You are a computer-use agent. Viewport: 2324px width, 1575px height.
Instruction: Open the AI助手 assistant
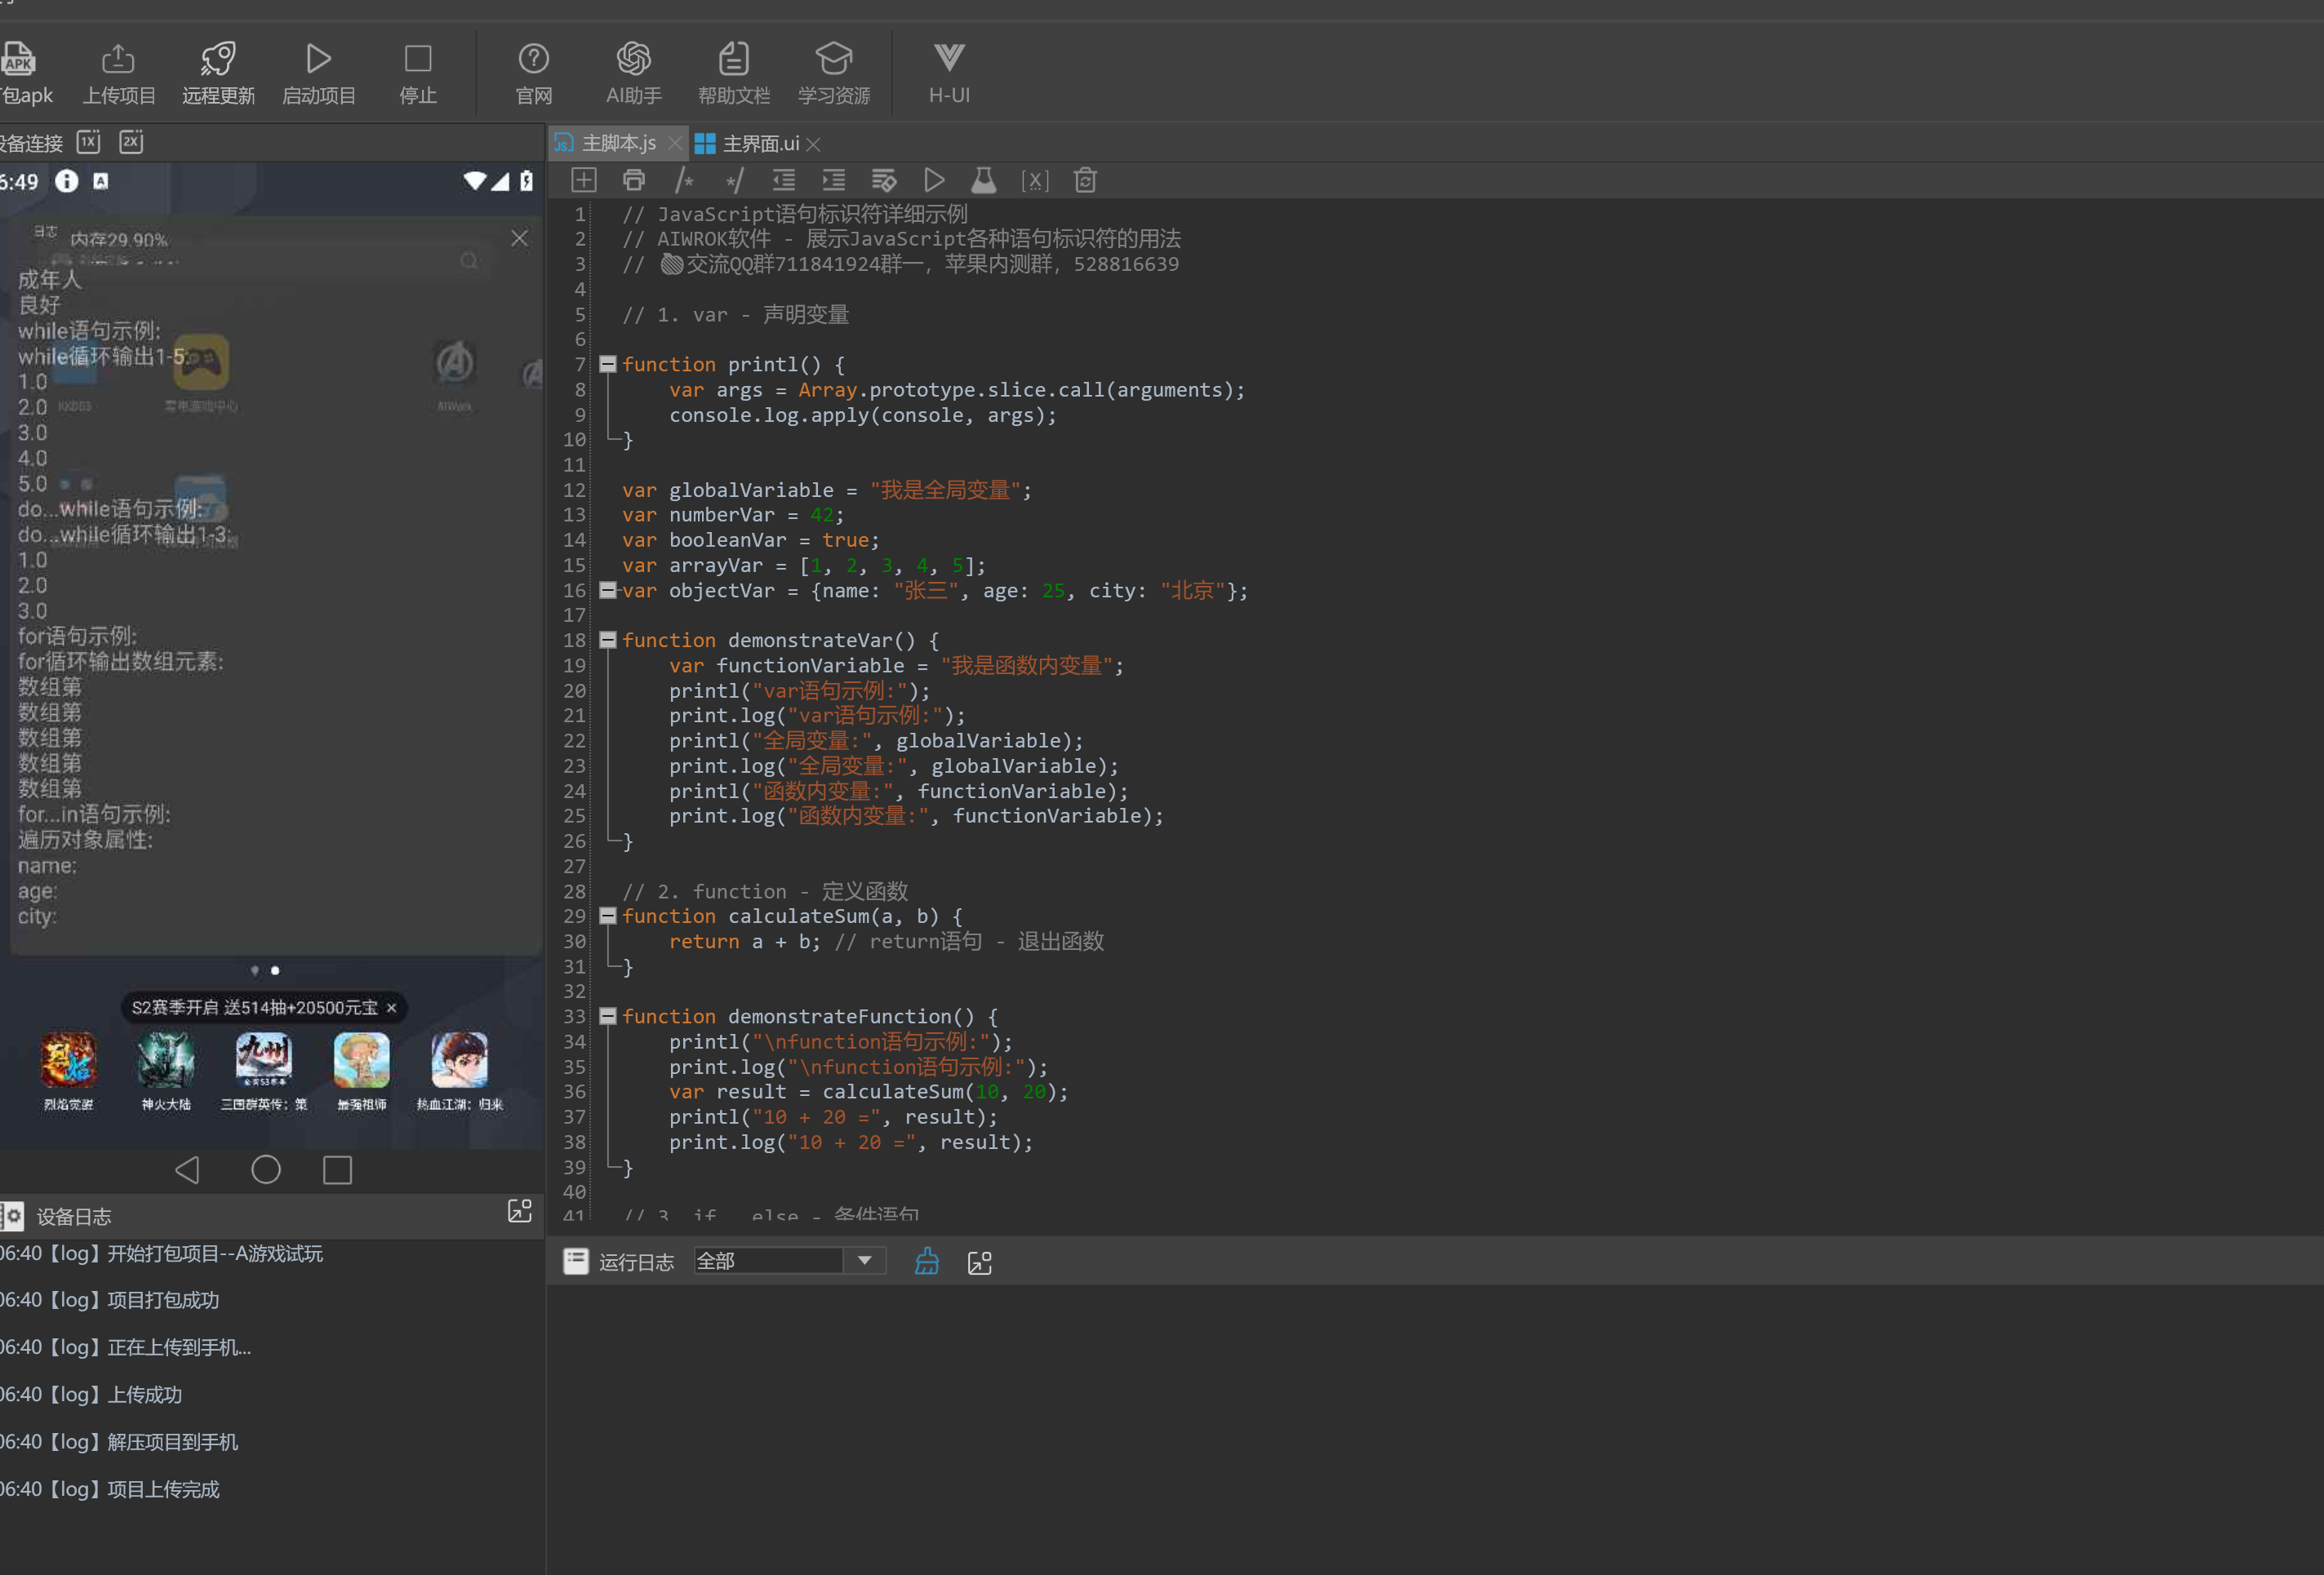pyautogui.click(x=633, y=60)
